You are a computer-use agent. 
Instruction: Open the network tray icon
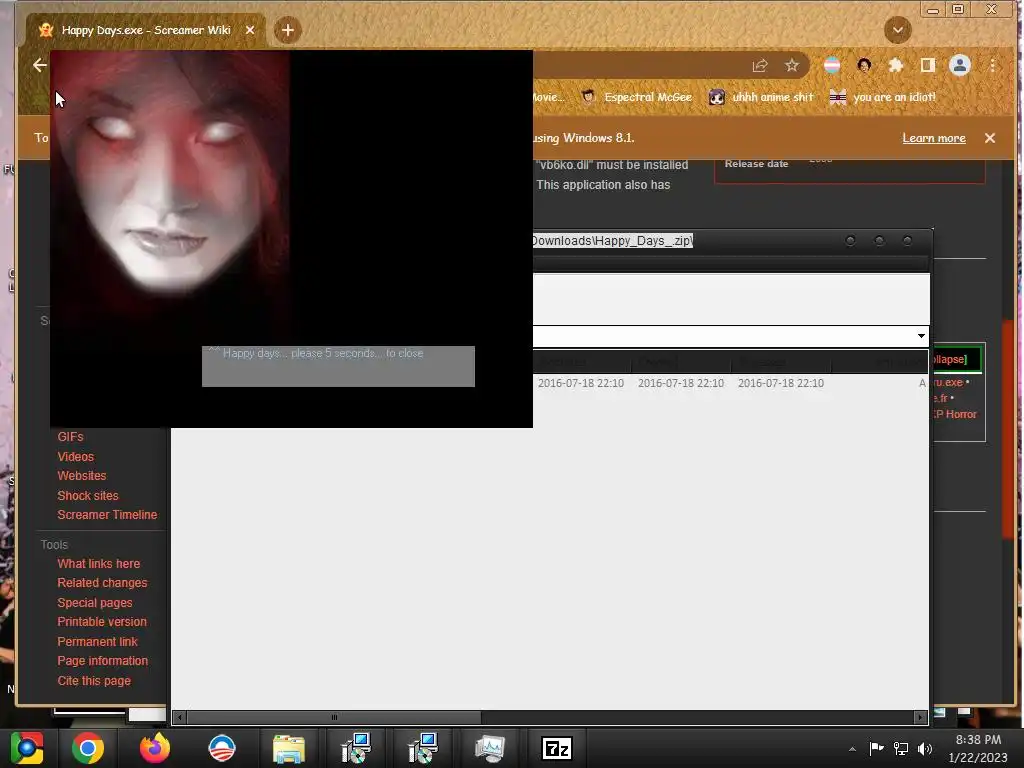point(901,748)
